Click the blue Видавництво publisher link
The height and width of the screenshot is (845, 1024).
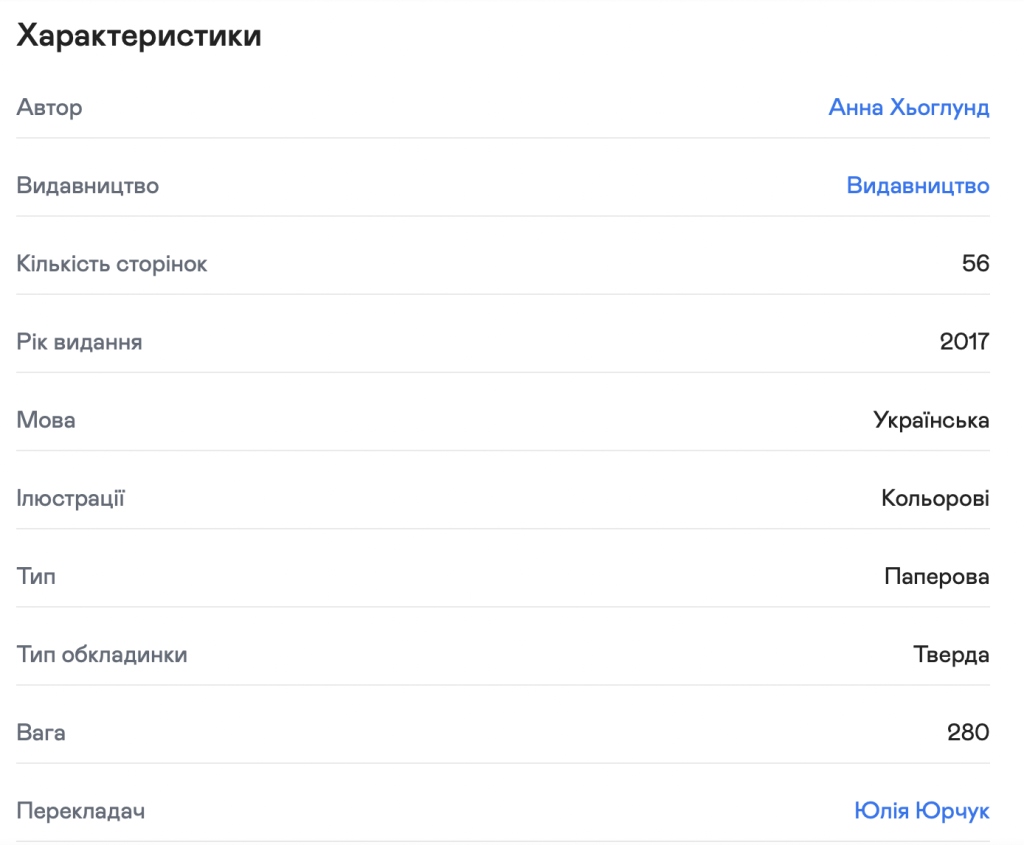point(917,186)
